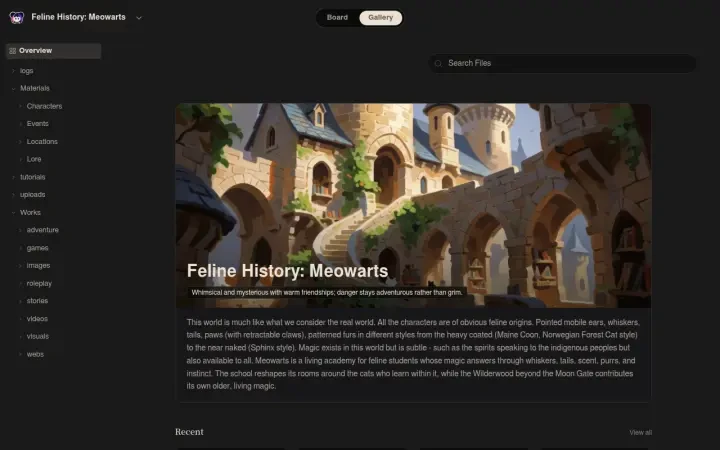Open the Works folder label

pyautogui.click(x=30, y=212)
